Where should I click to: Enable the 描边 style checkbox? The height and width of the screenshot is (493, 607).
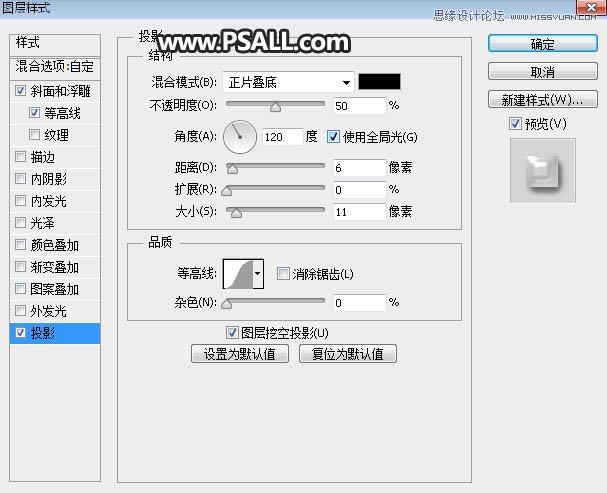coord(20,157)
